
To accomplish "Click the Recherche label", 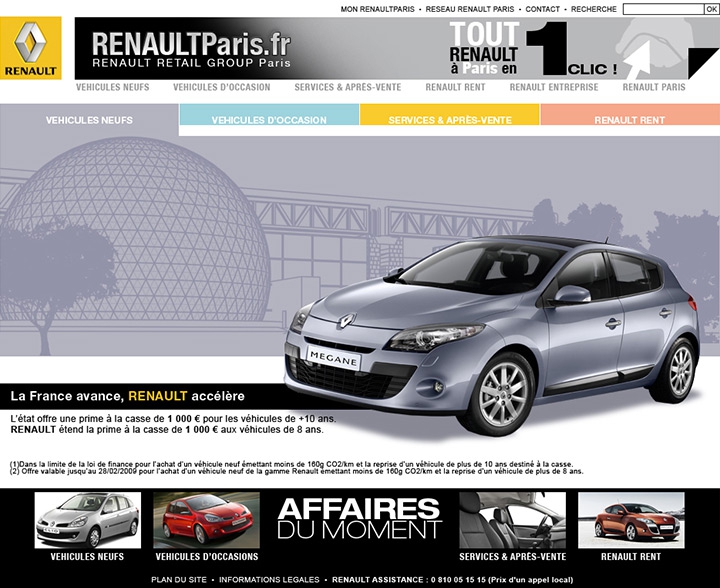I will [594, 9].
